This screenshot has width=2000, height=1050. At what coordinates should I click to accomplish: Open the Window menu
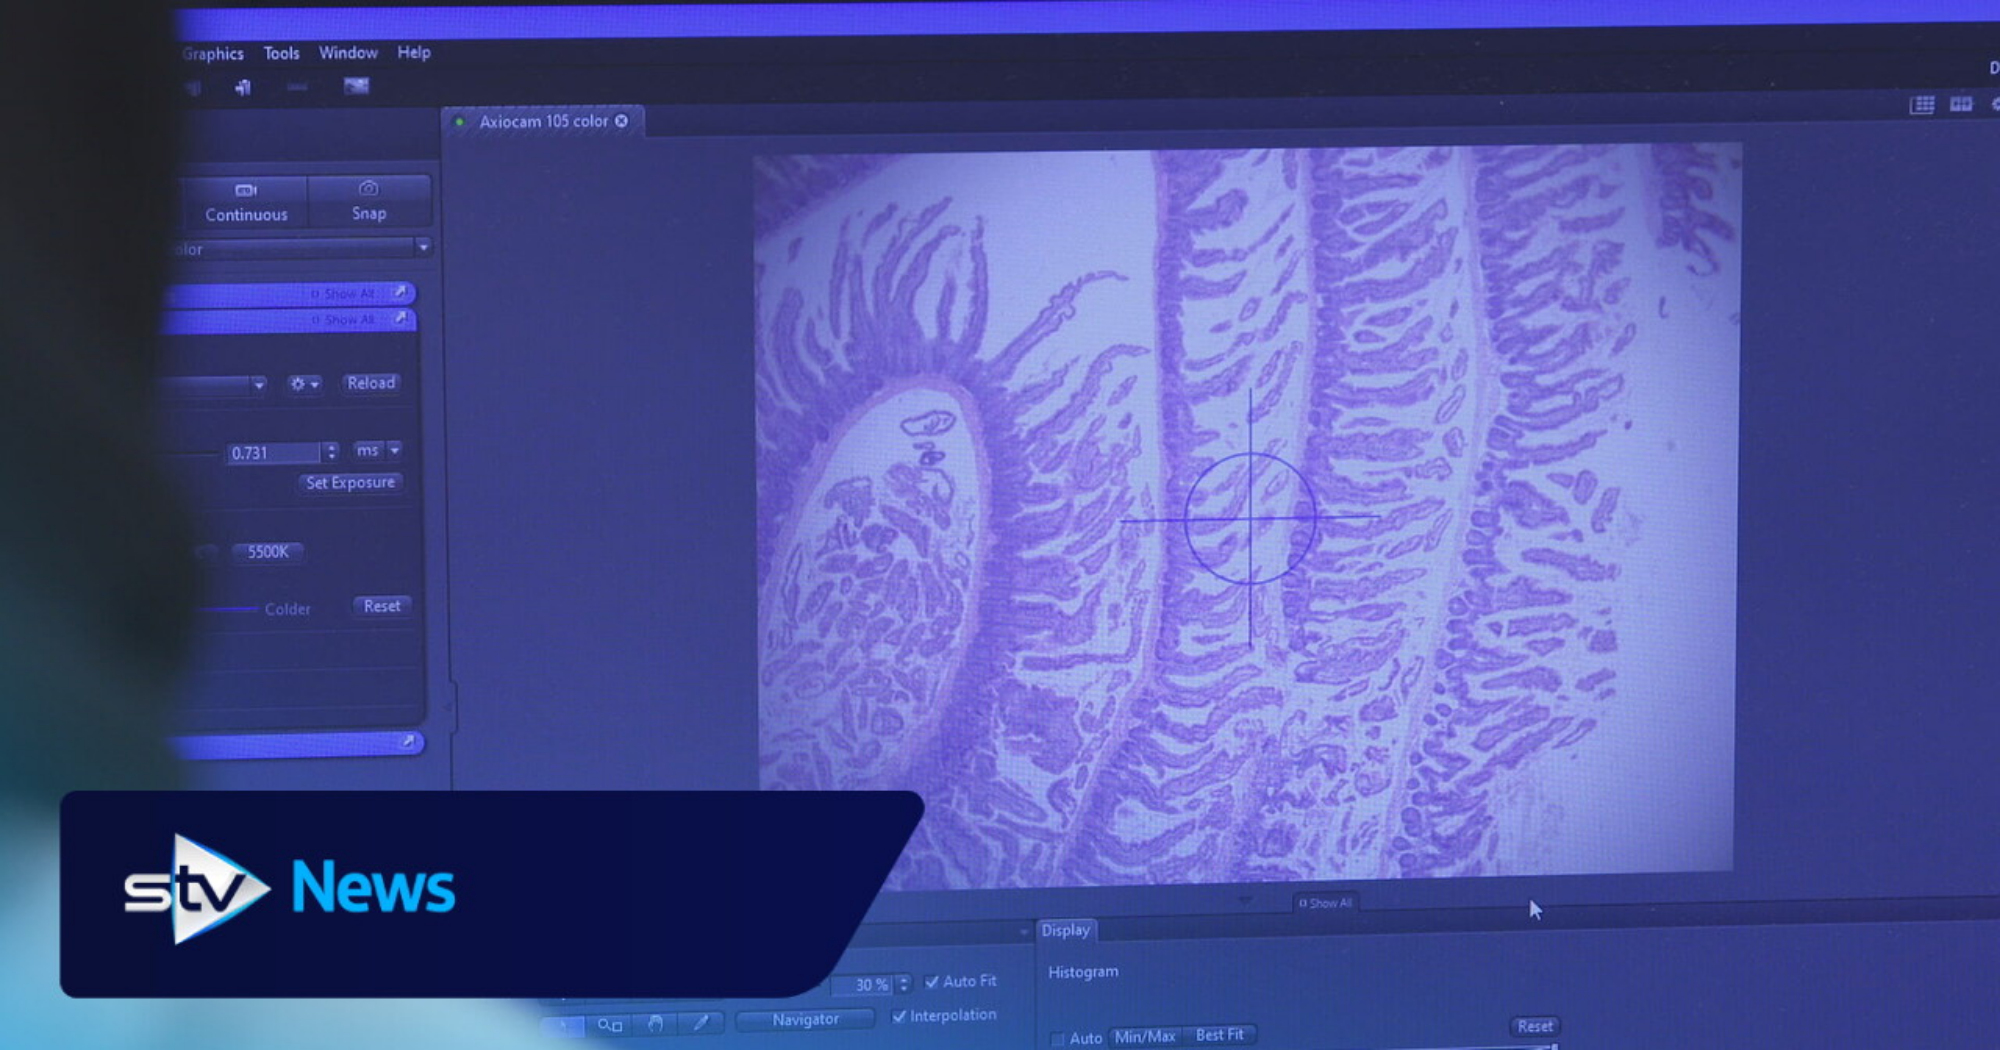[x=348, y=53]
